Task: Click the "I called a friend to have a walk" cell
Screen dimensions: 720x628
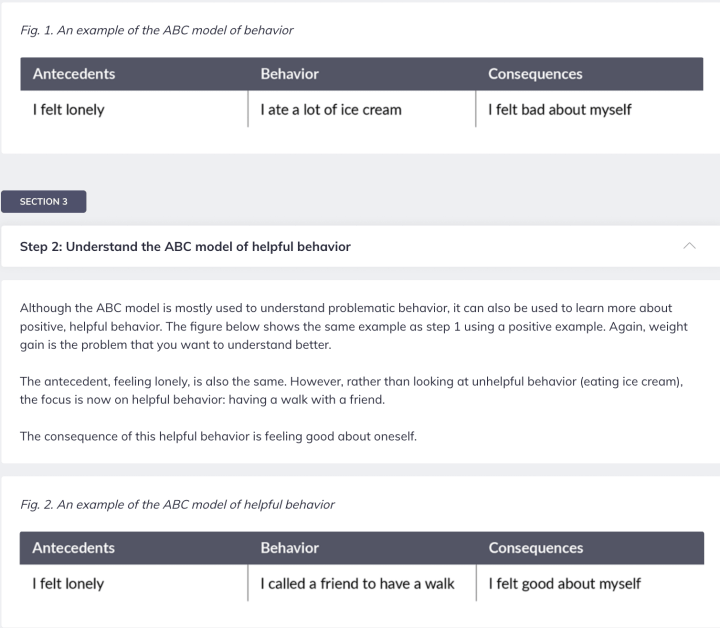Action: coord(357,583)
